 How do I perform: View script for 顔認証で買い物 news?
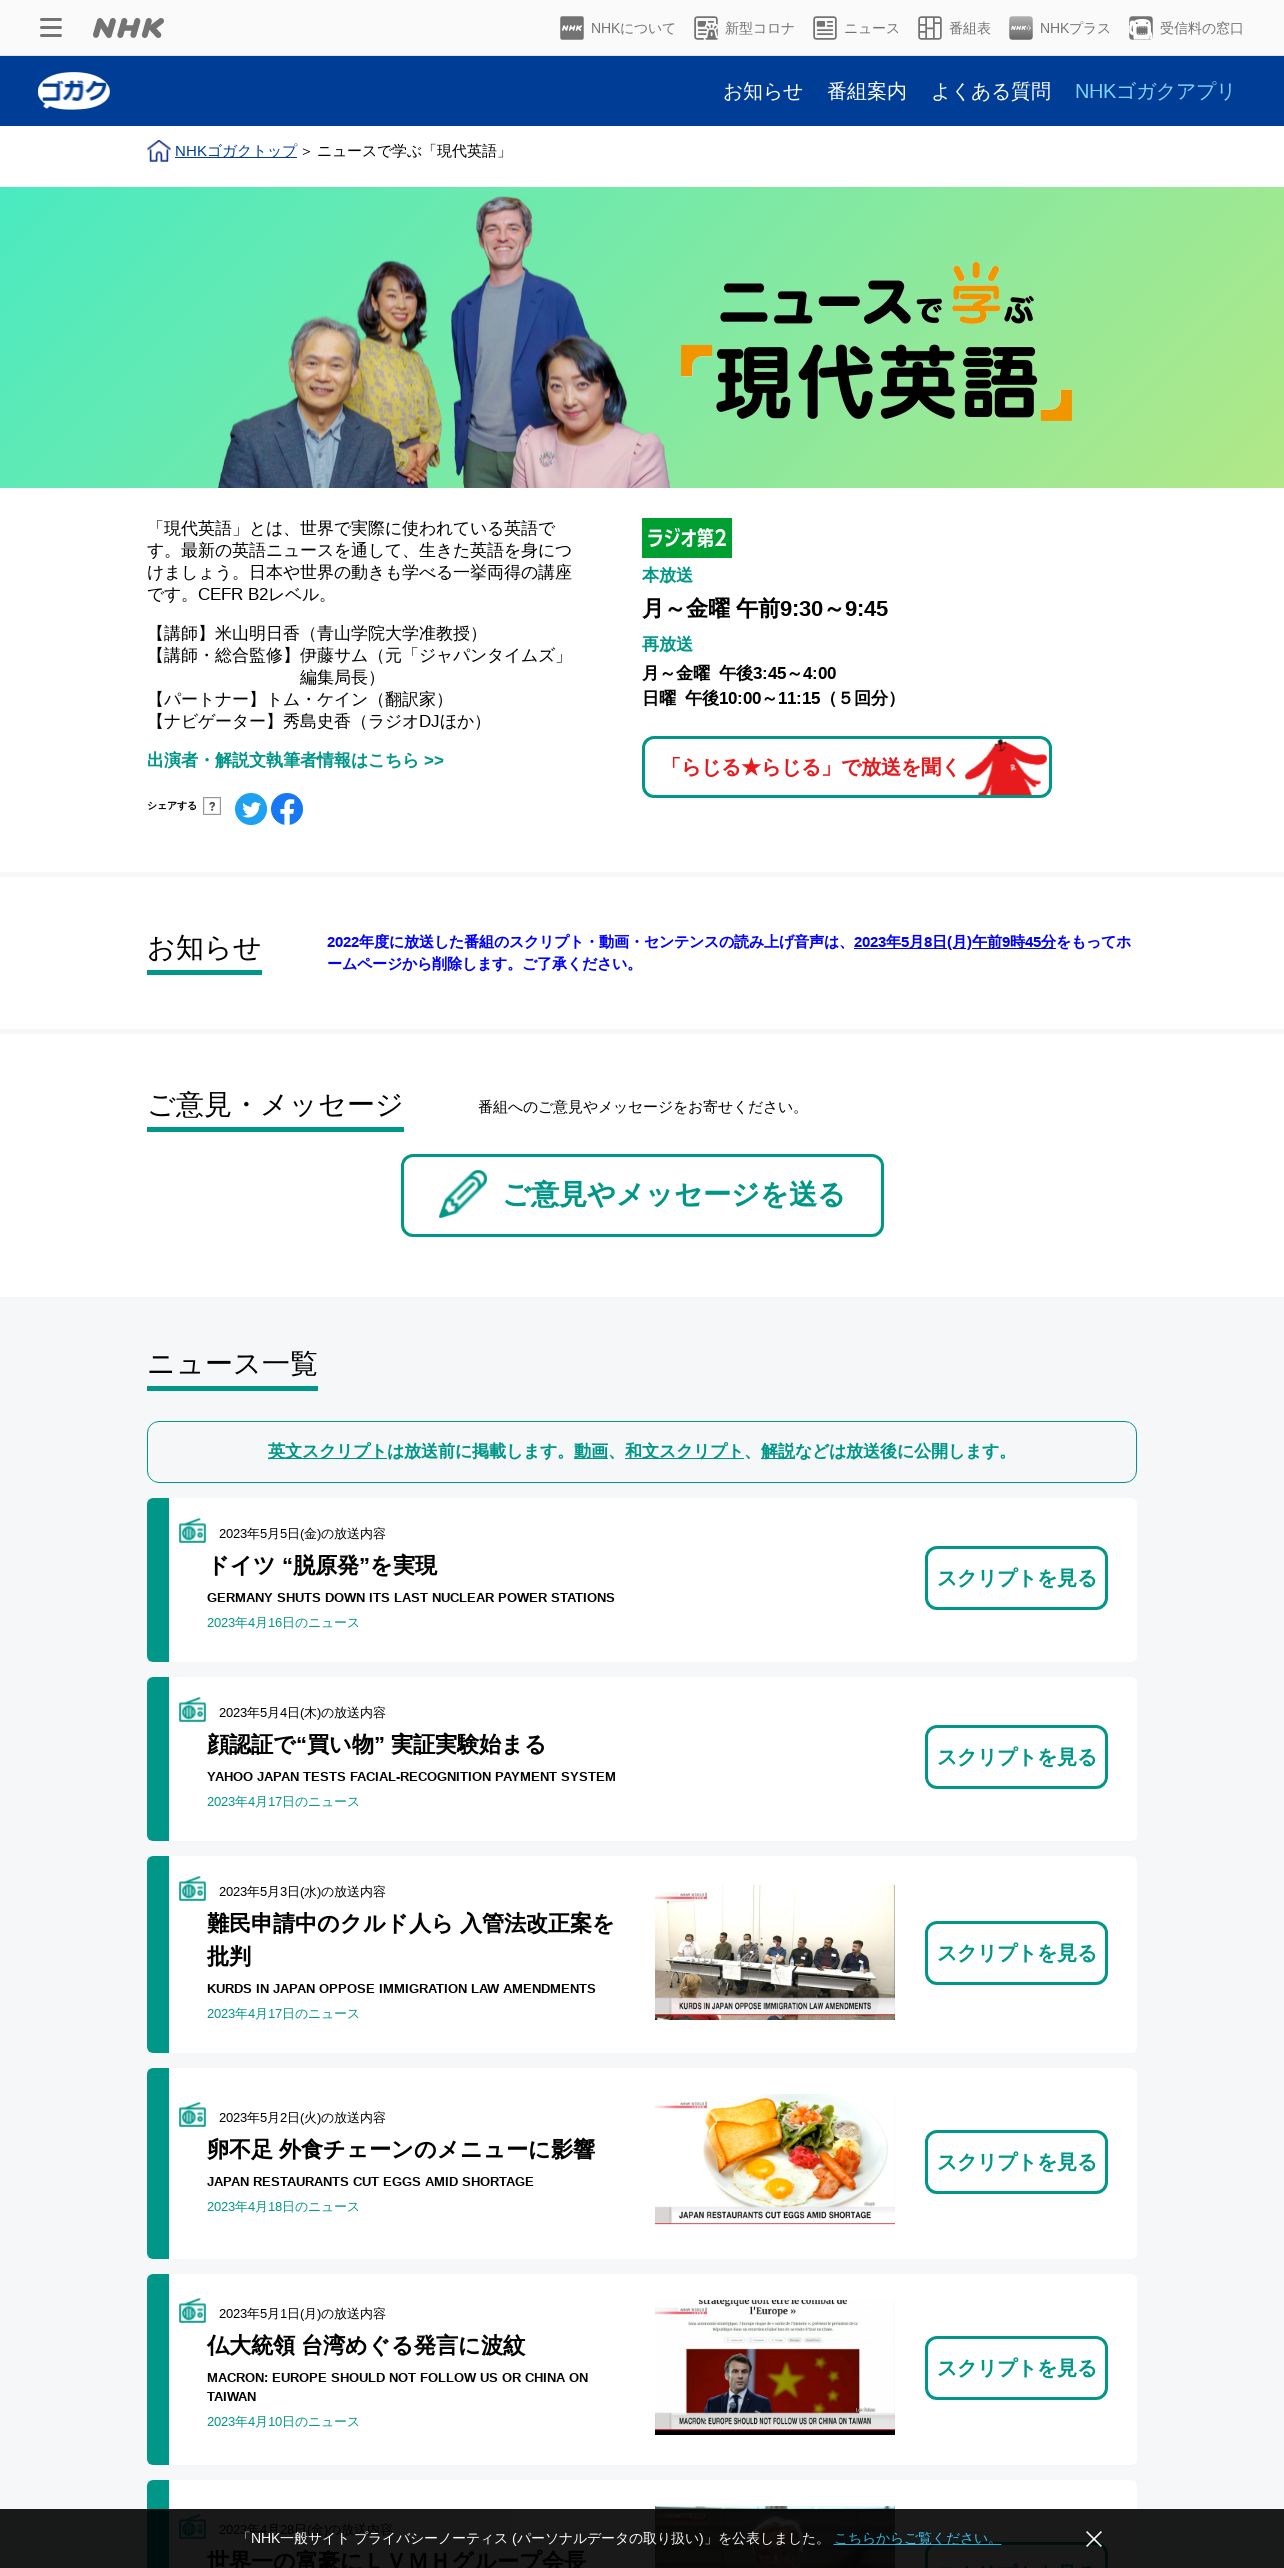1016,1757
